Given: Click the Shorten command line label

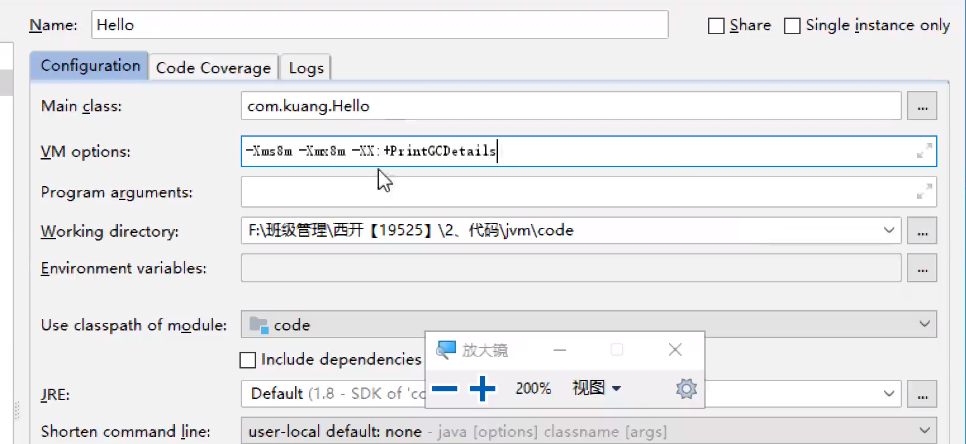Looking at the screenshot, I should pos(125,432).
